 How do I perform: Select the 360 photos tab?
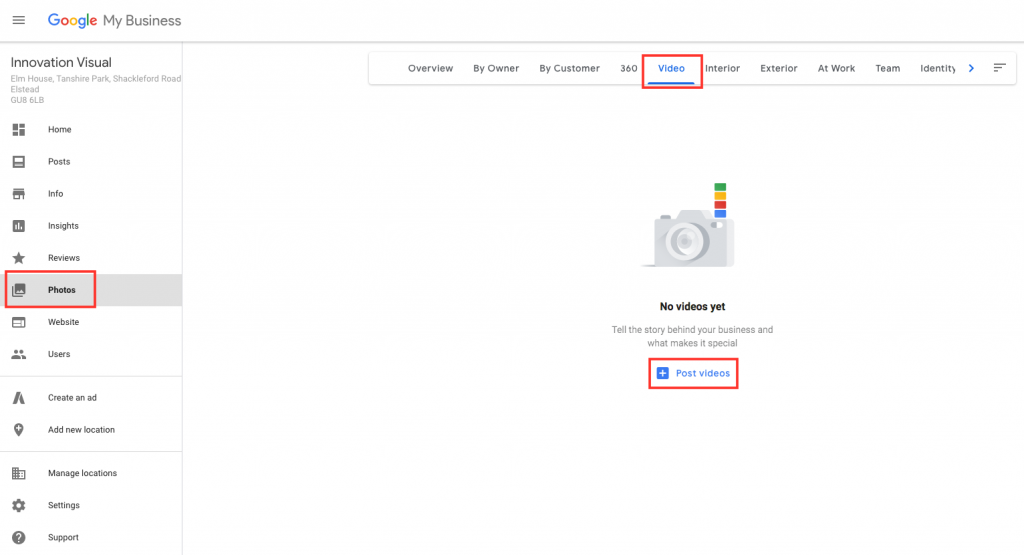pyautogui.click(x=628, y=69)
